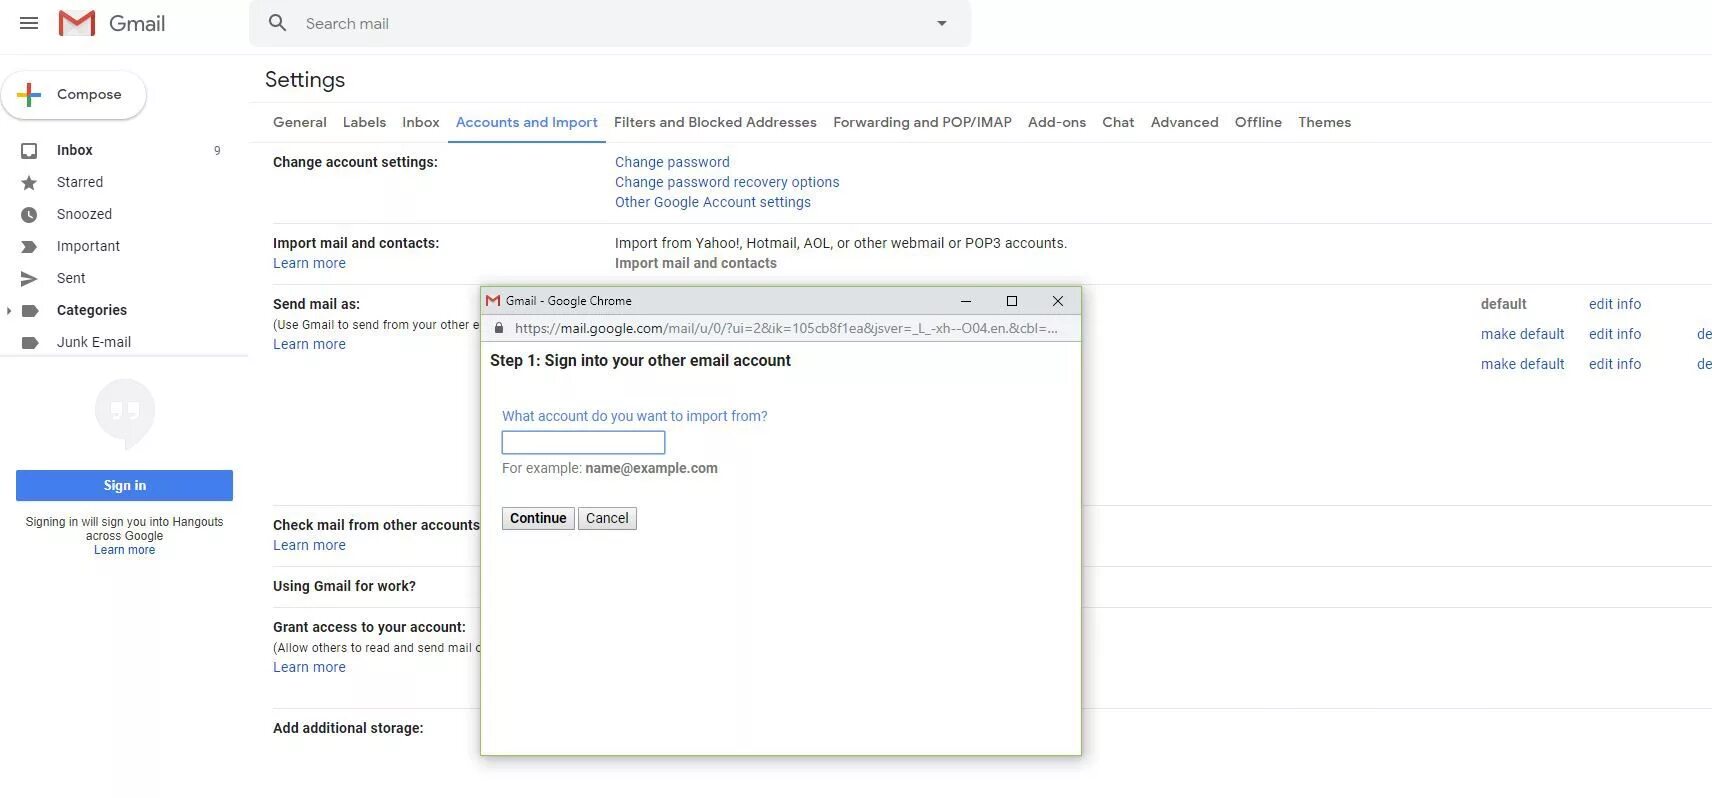The width and height of the screenshot is (1712, 798).
Task: Click the last edit info link
Action: pyautogui.click(x=1615, y=364)
